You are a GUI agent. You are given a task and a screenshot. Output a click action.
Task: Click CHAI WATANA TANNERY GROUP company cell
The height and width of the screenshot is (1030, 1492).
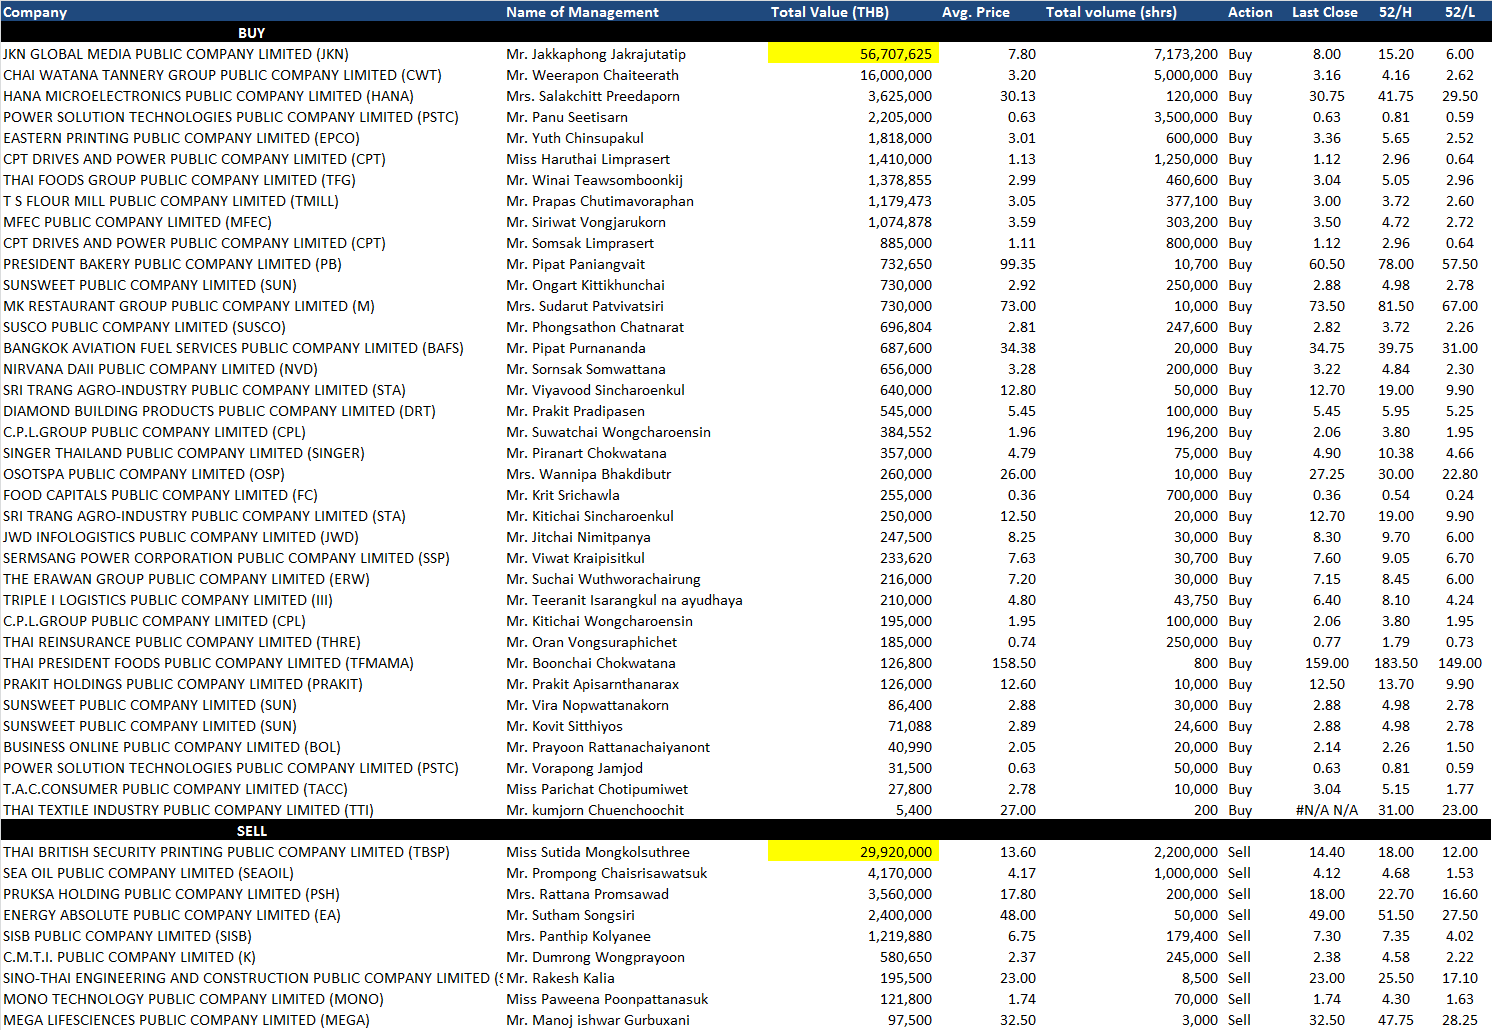point(222,75)
